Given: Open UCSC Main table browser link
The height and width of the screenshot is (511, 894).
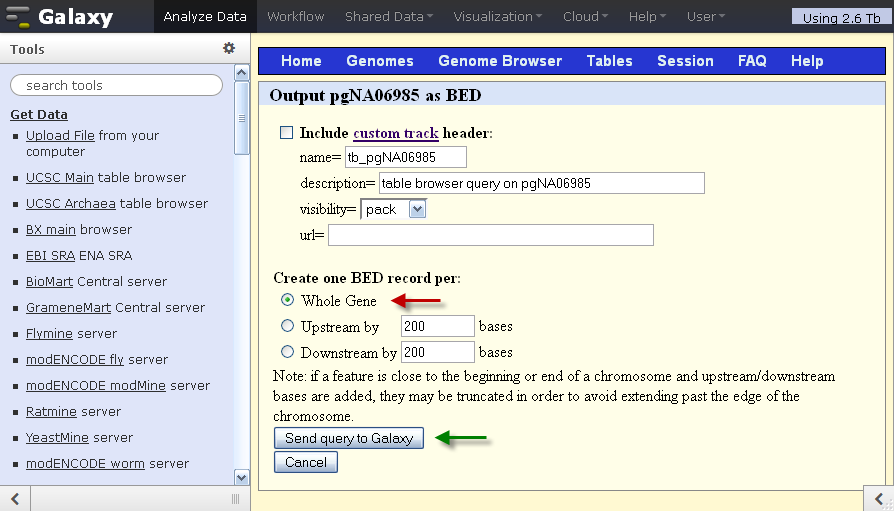Looking at the screenshot, I should (59, 177).
